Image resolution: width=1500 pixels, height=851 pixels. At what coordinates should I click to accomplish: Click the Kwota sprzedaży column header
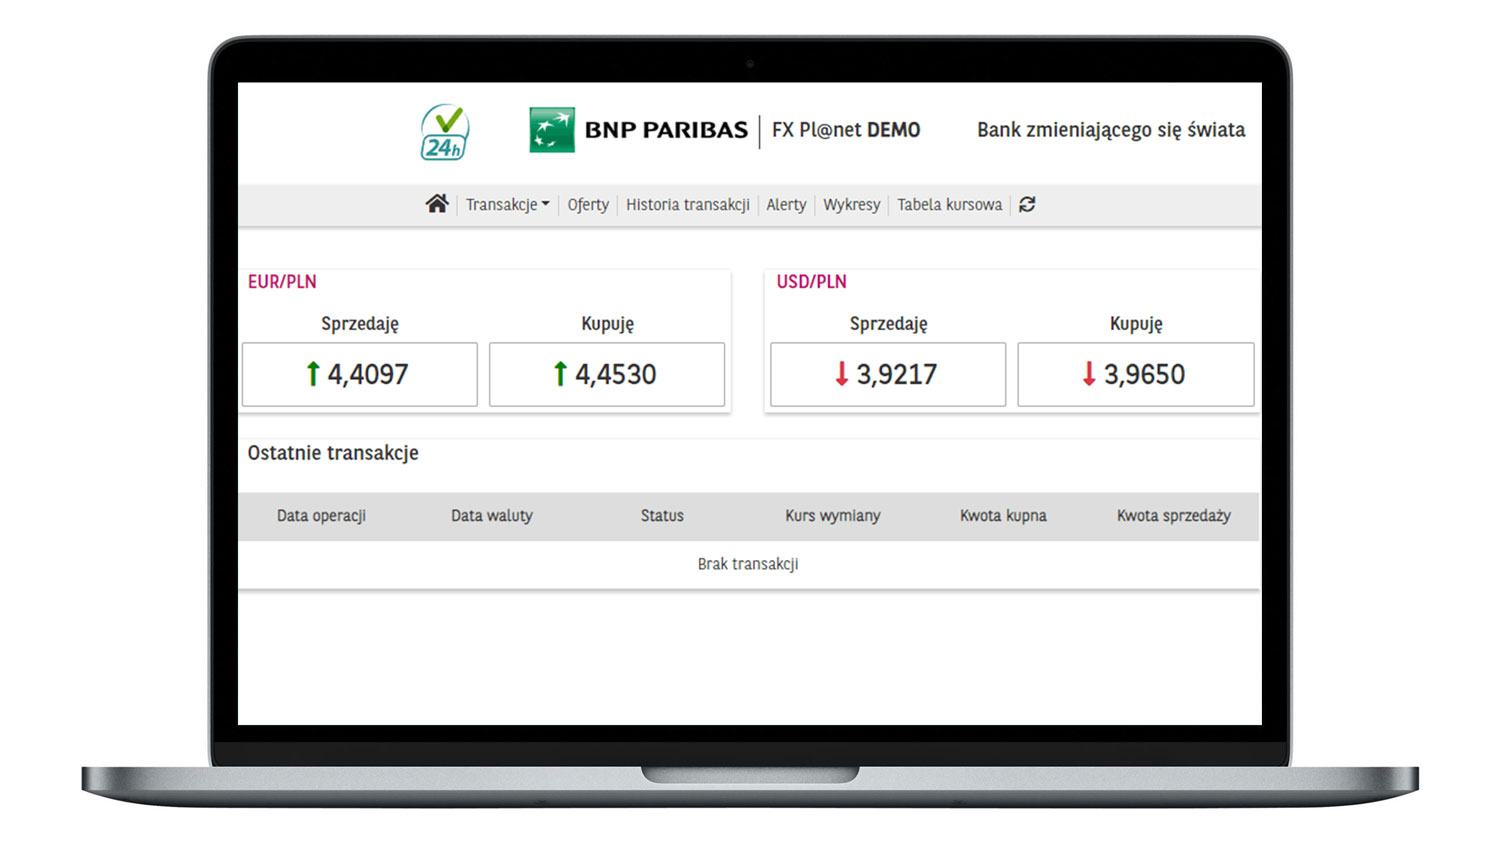[x=1173, y=516]
